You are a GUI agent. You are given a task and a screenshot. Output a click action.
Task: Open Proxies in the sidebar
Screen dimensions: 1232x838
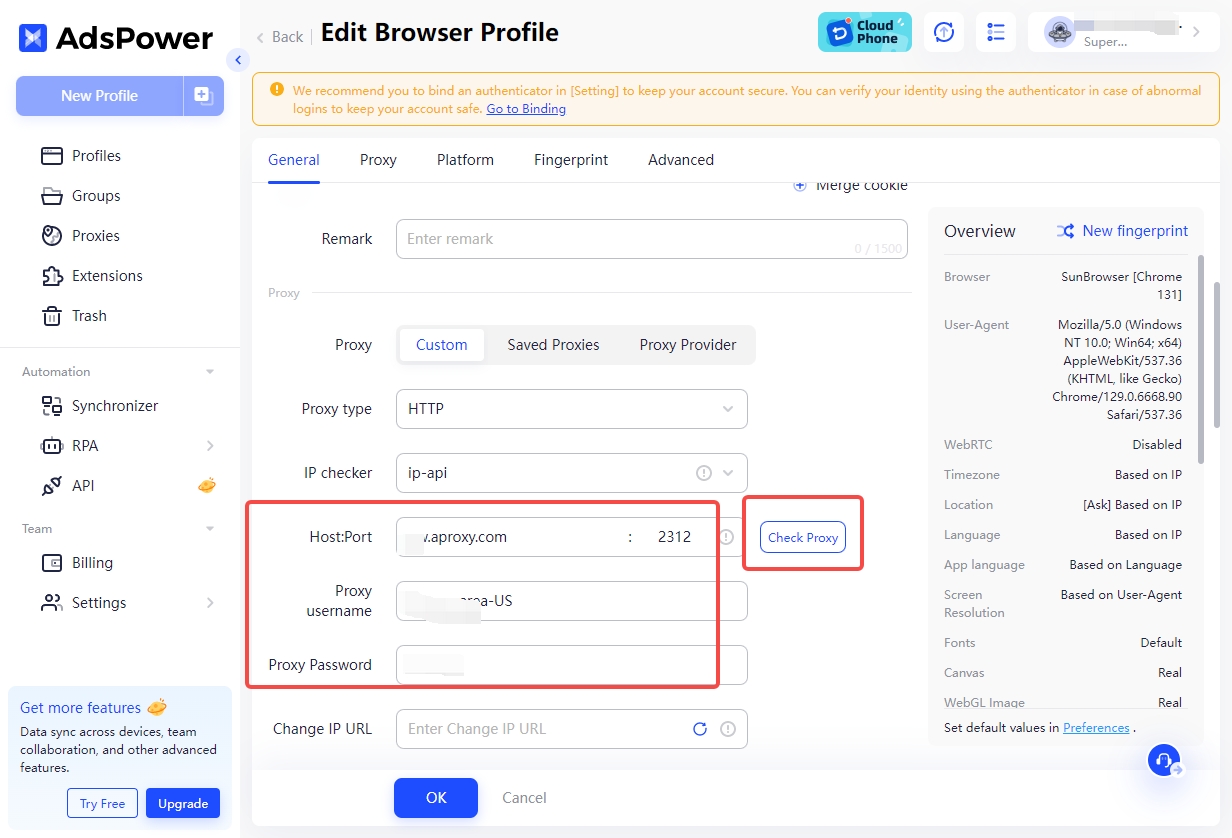96,236
